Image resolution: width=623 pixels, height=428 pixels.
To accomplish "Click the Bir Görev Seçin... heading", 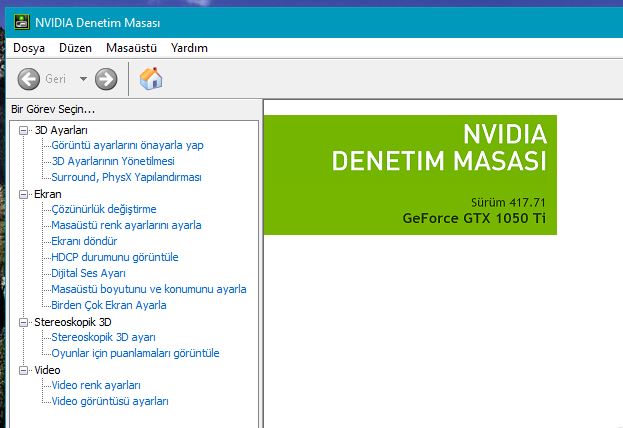I will [53, 109].
